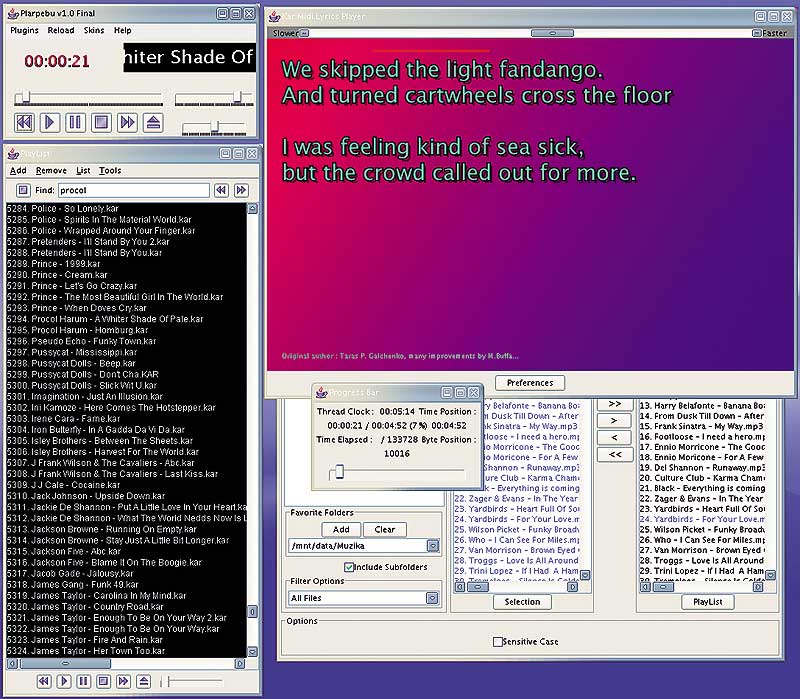Click the playlist's vertical scrollbar down arrow
The height and width of the screenshot is (699, 800).
[253, 652]
